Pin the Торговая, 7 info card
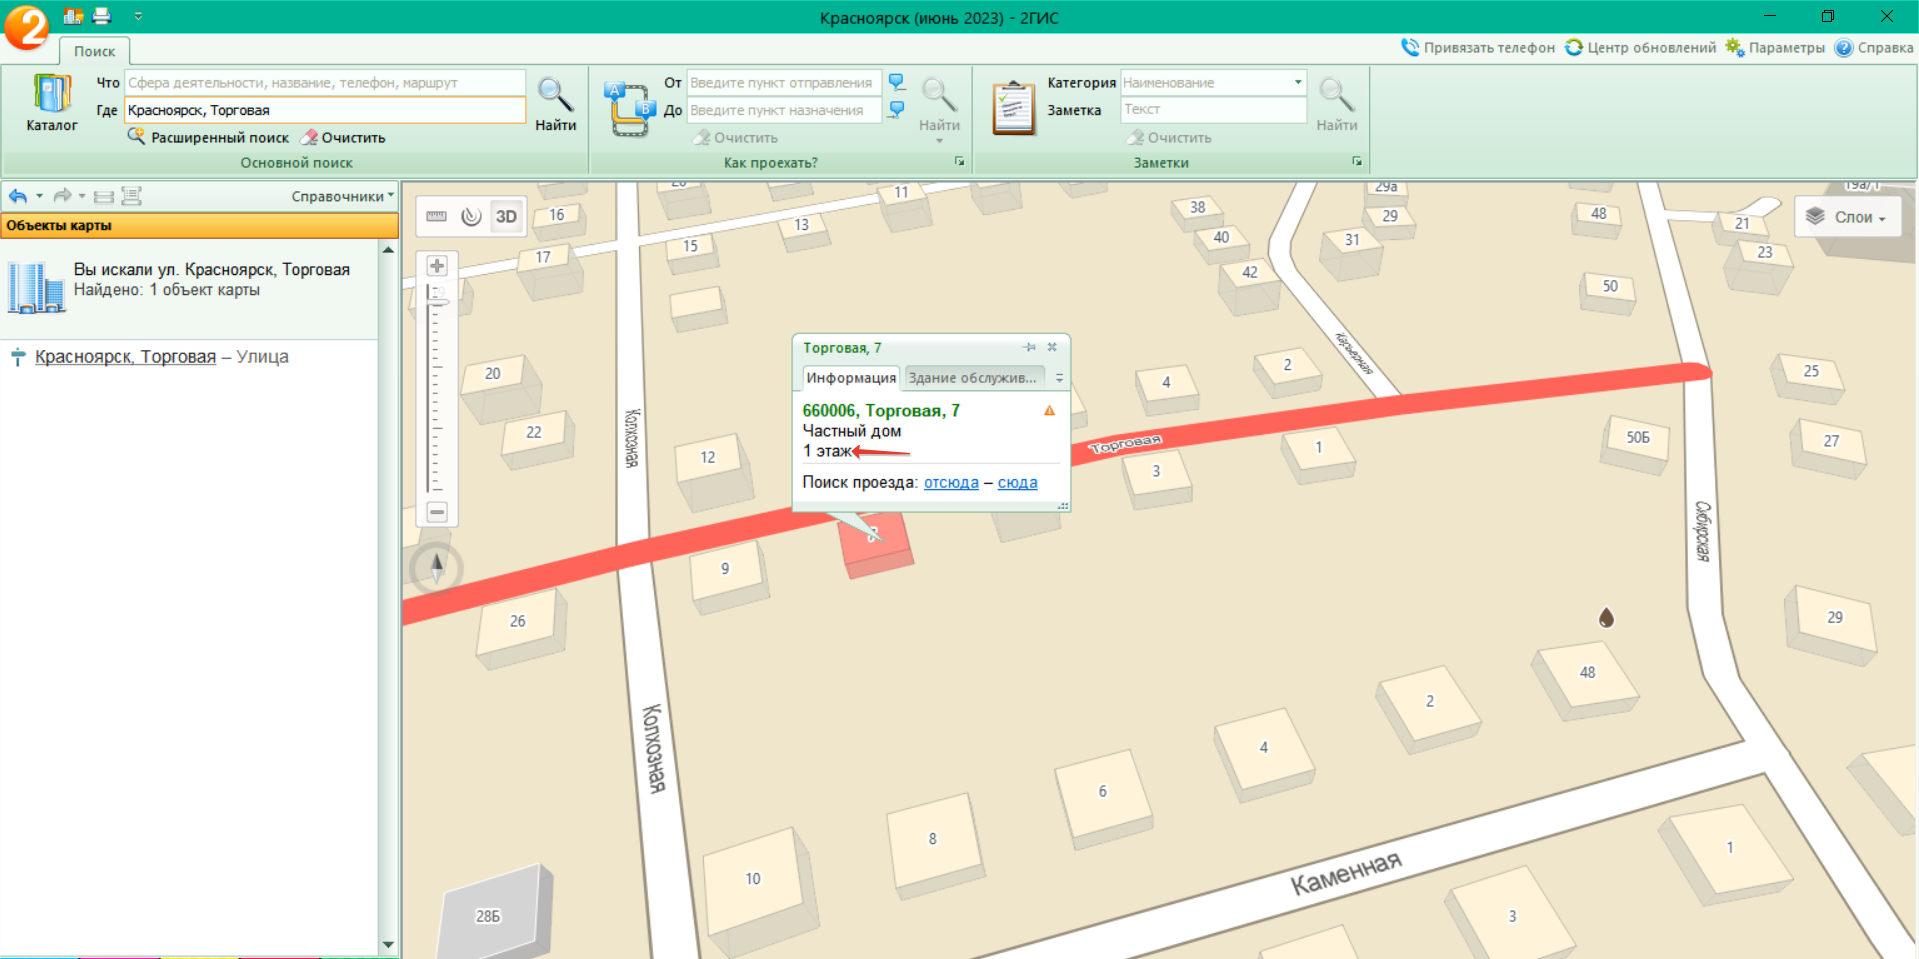The height and width of the screenshot is (959, 1919). (x=1029, y=347)
